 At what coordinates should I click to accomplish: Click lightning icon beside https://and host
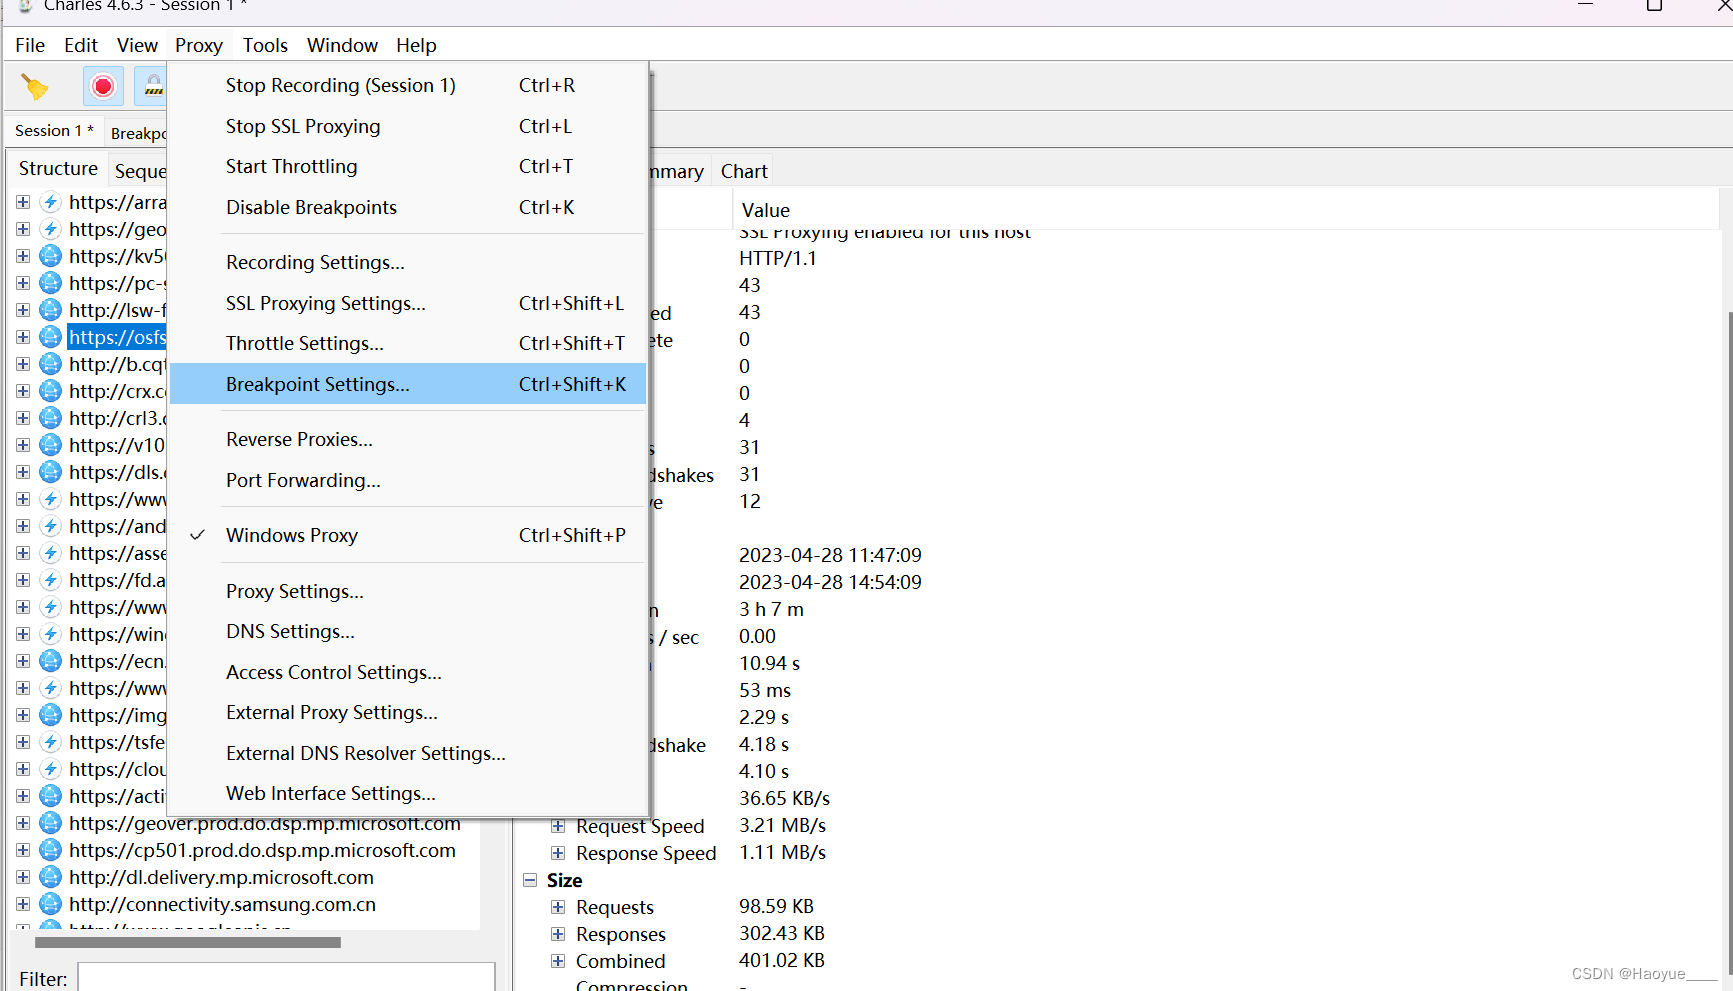(50, 526)
